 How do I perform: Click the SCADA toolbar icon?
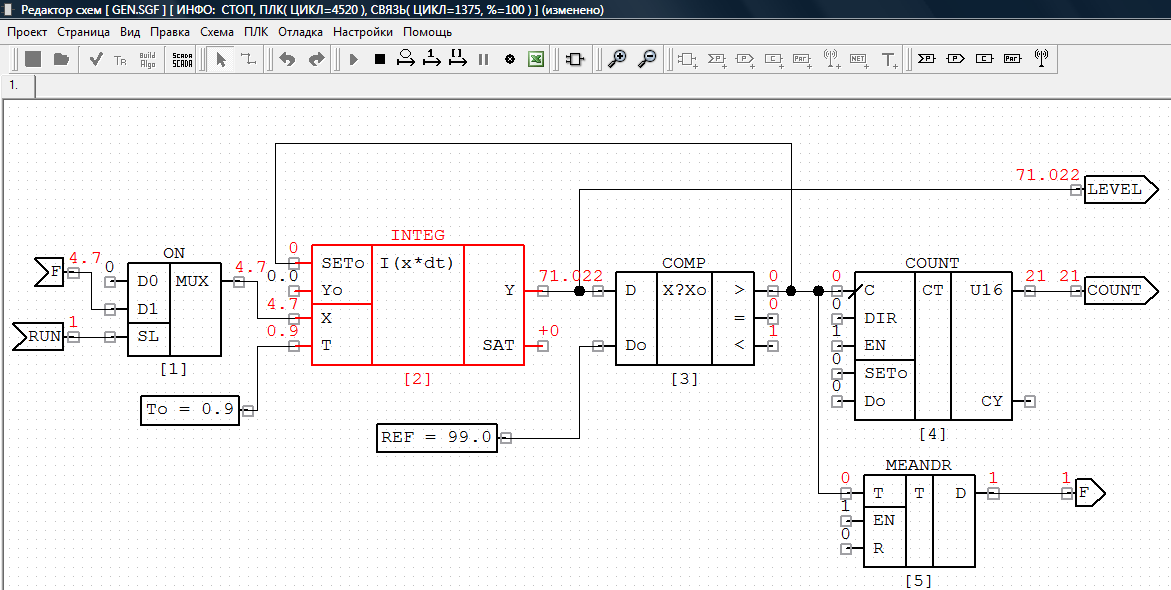pos(182,60)
